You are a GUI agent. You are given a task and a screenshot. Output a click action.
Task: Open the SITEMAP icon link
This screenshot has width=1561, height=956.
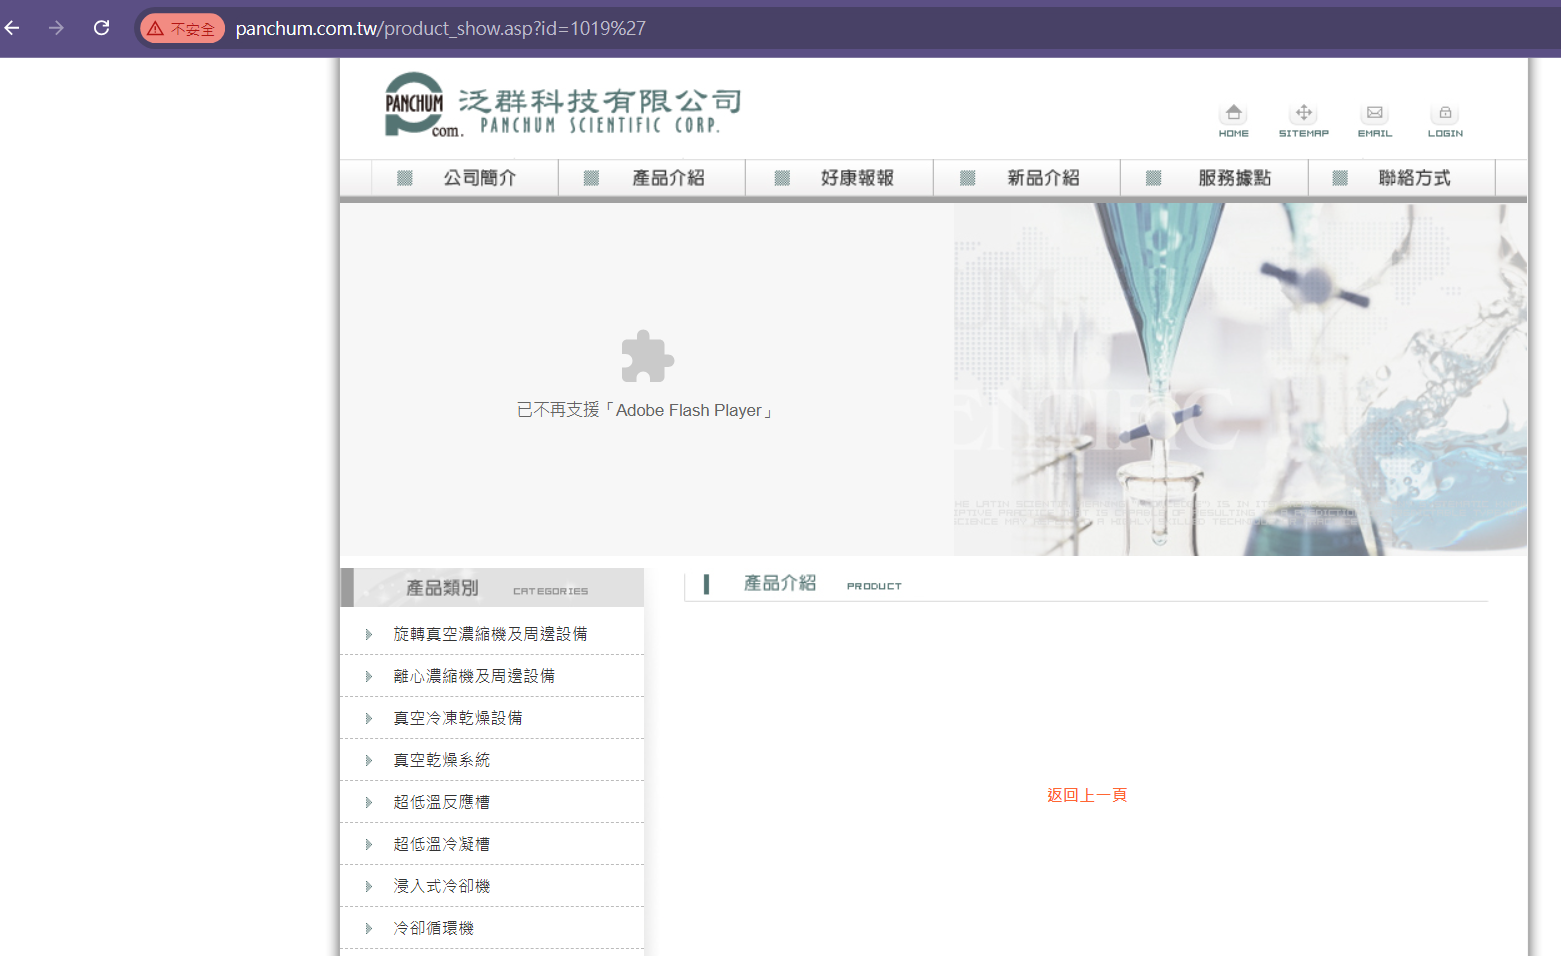click(x=1303, y=120)
